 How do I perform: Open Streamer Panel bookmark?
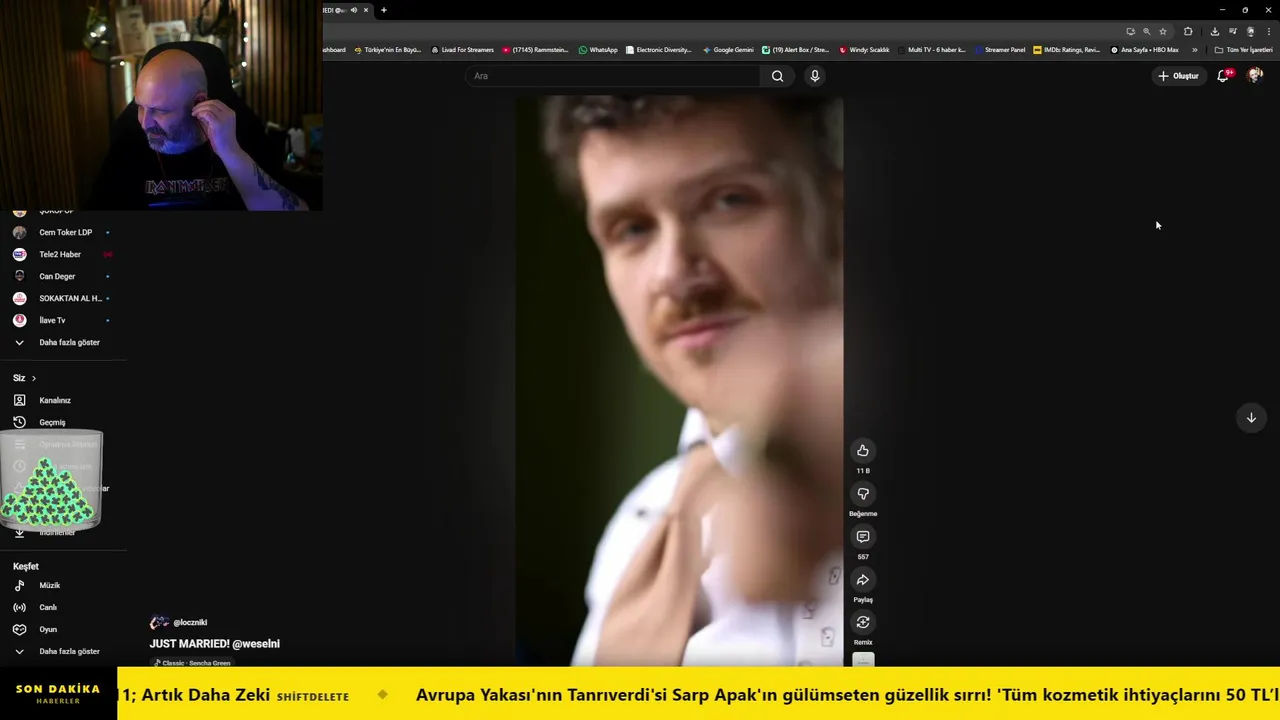[1001, 50]
